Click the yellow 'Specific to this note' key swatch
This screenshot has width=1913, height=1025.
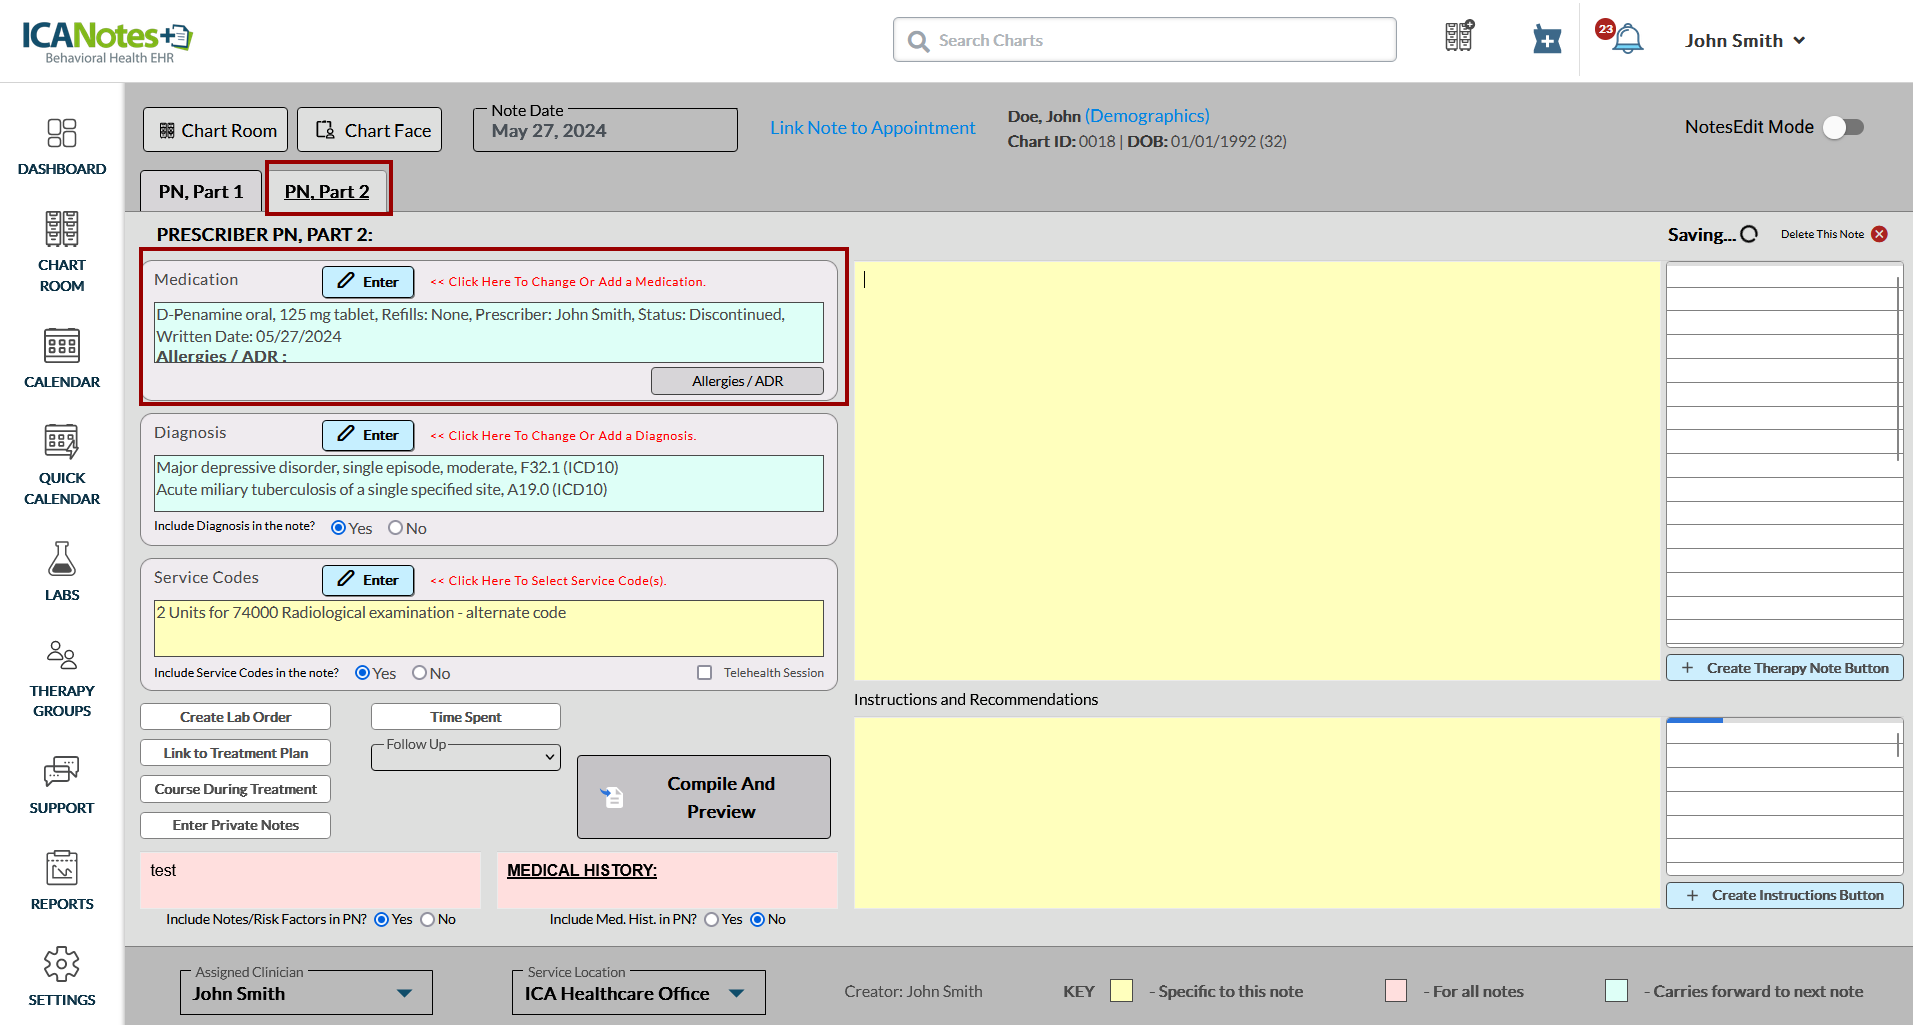tap(1121, 991)
